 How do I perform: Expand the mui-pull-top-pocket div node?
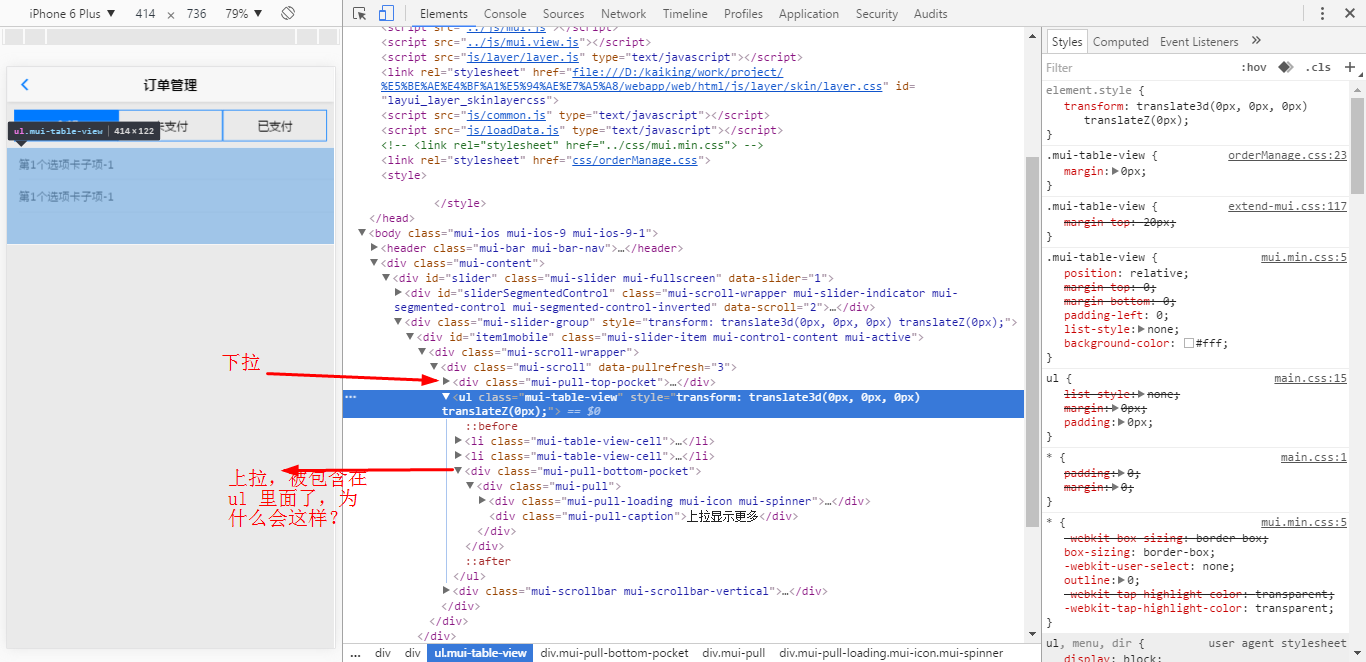pos(447,382)
